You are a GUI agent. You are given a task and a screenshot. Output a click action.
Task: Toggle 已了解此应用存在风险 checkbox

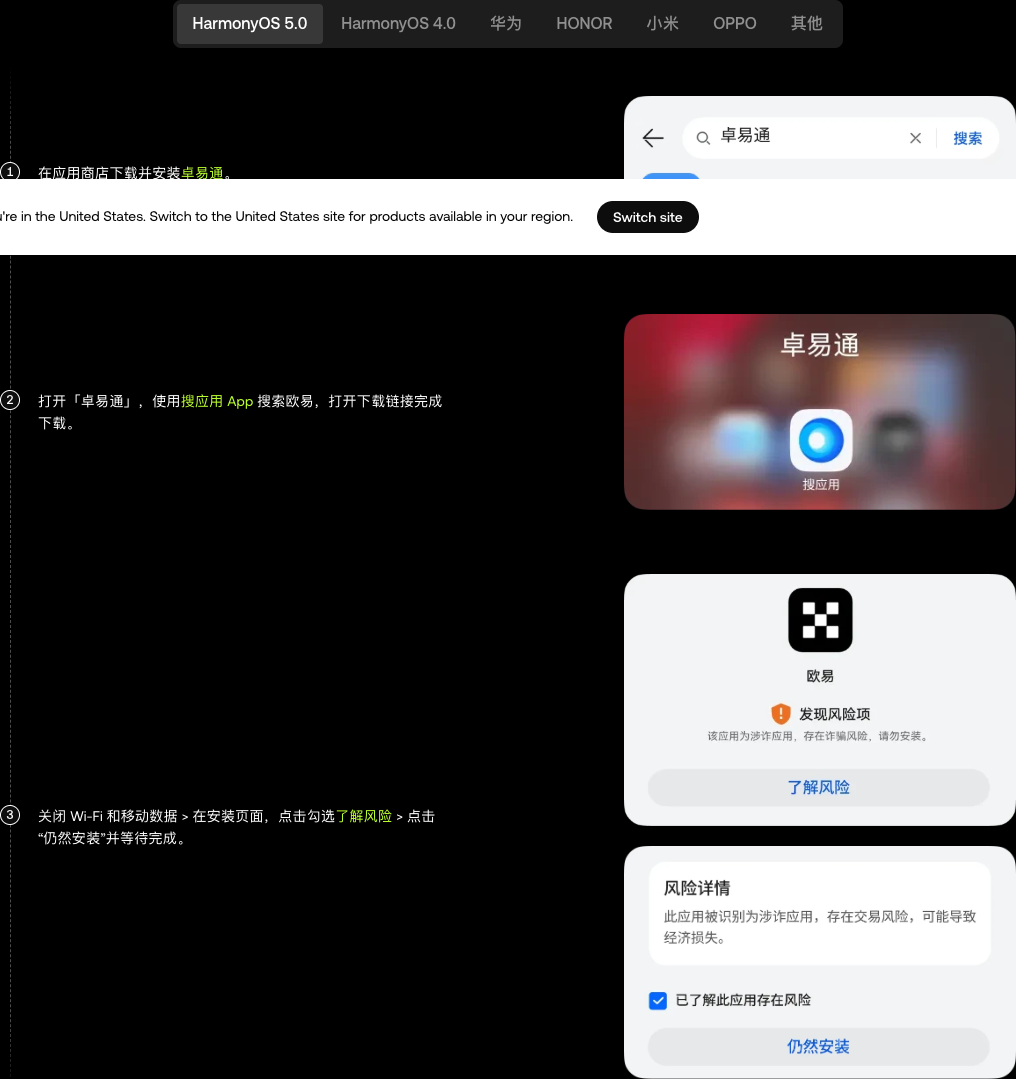point(657,1000)
